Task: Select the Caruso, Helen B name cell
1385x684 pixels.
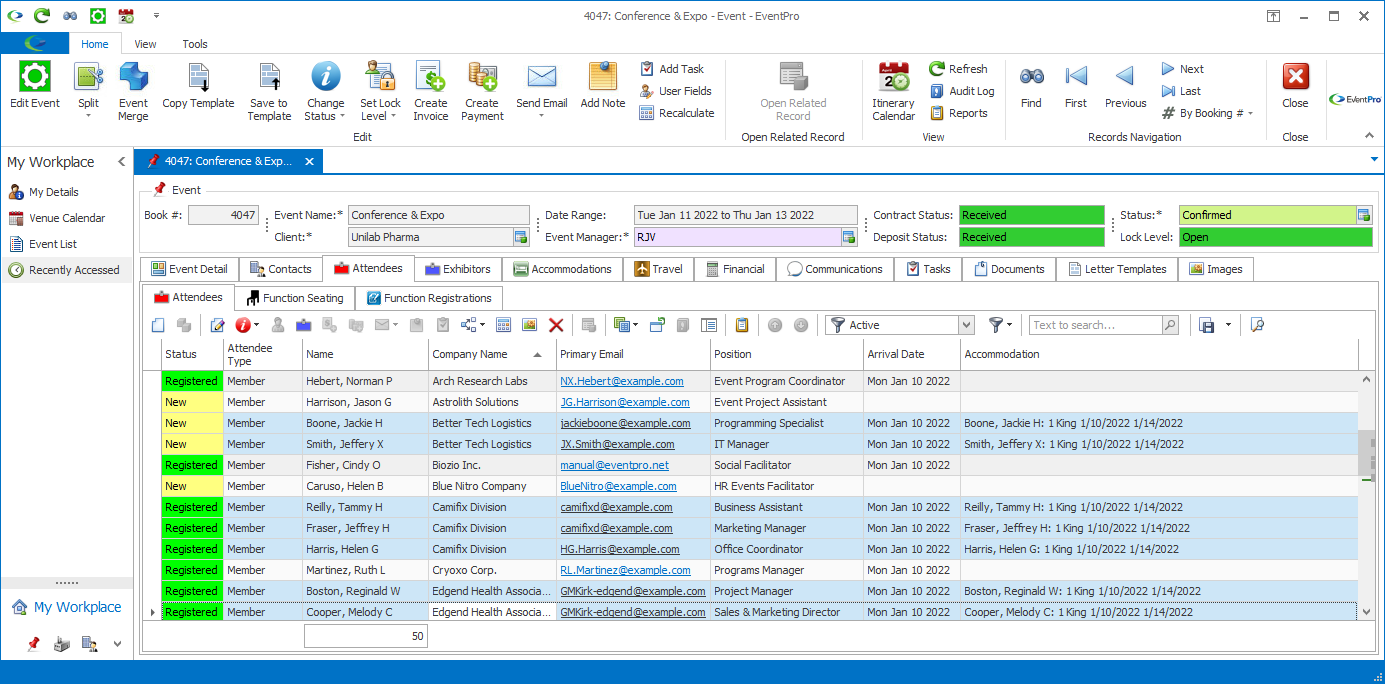Action: tap(365, 486)
